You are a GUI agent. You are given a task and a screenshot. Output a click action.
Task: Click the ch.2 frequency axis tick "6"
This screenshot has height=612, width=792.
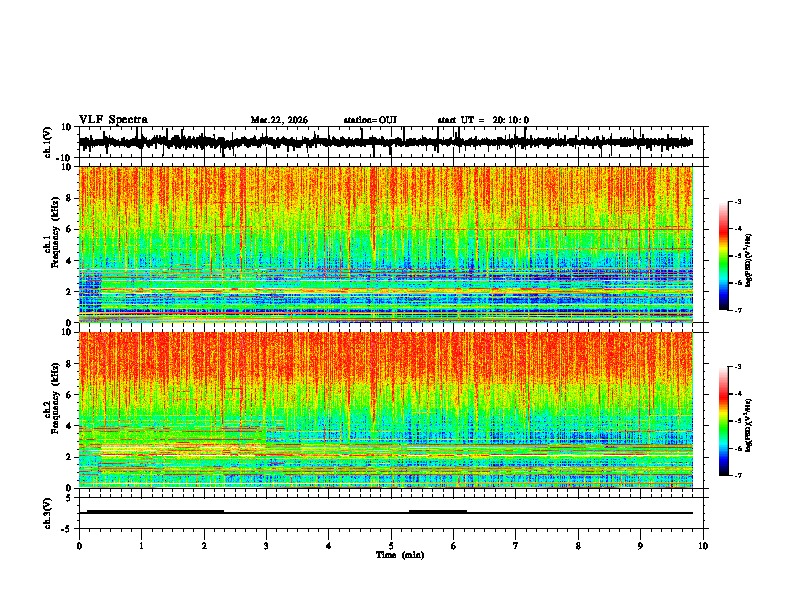pos(69,395)
